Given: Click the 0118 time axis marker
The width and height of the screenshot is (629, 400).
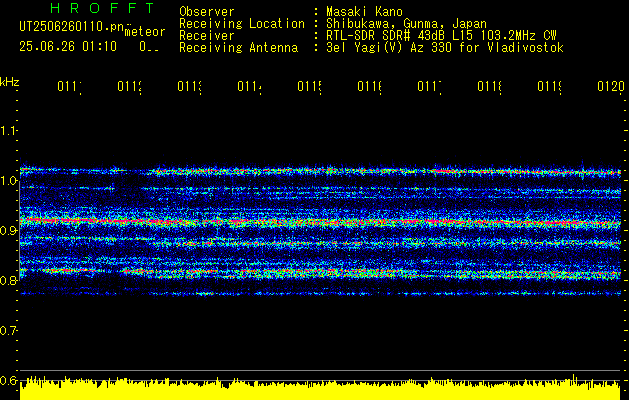Looking at the screenshot, I should pyautogui.click(x=489, y=87).
